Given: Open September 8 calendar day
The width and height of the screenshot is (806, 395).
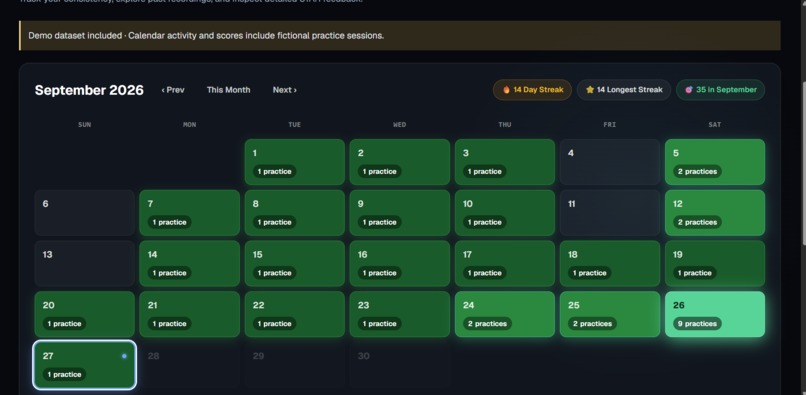Looking at the screenshot, I should point(295,213).
